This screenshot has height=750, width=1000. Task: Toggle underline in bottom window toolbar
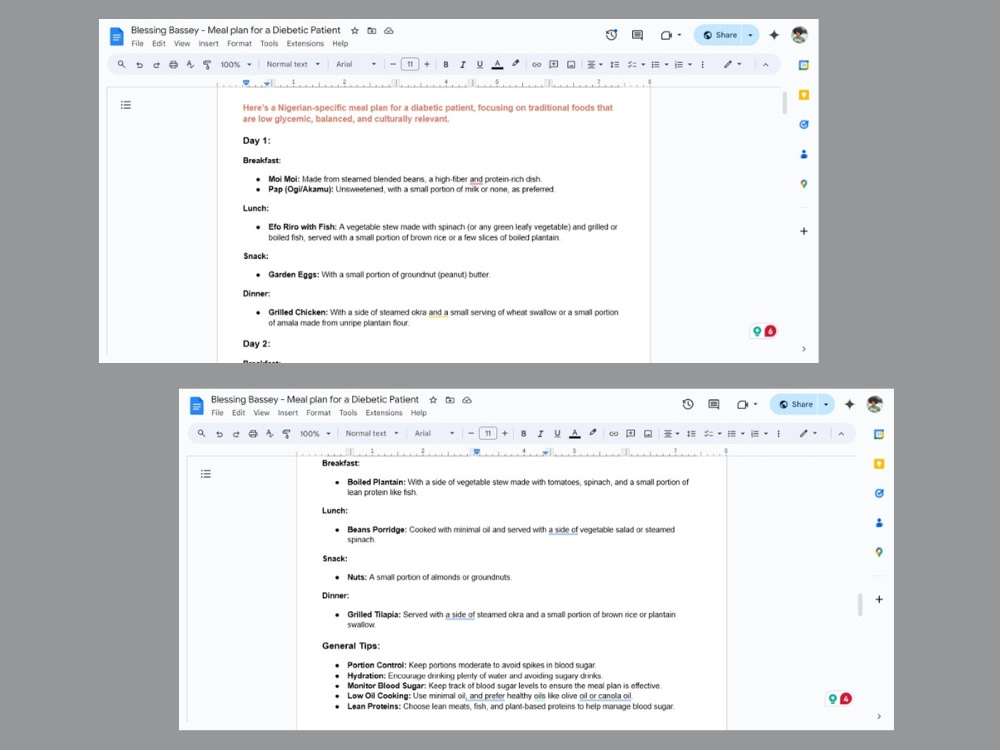pos(557,434)
